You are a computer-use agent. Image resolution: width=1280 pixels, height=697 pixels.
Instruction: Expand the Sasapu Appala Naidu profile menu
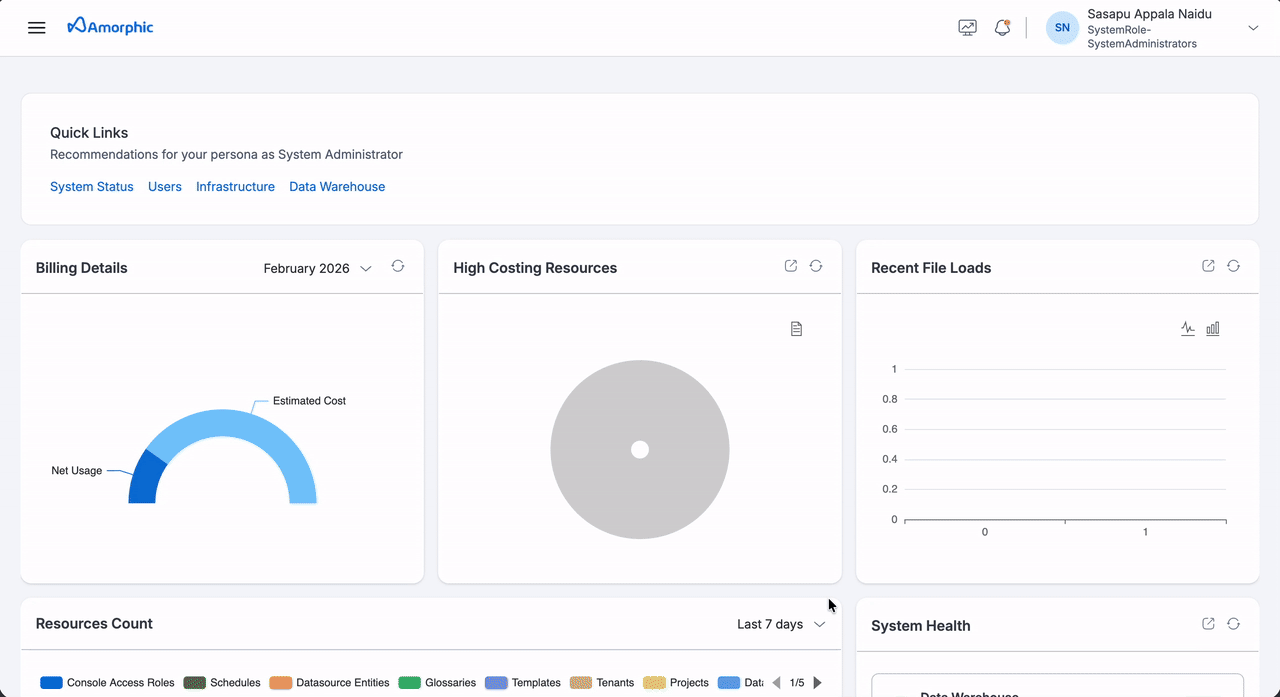[x=1253, y=27]
